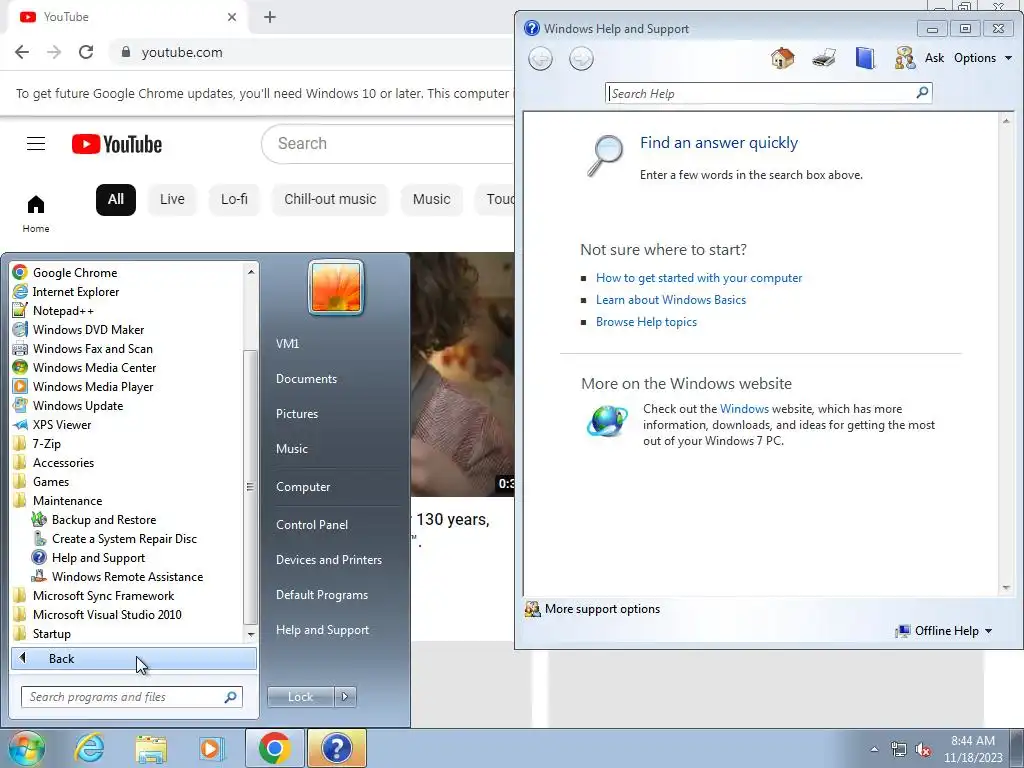Launch Windows DVD Maker
This screenshot has width=1024, height=768.
[88, 329]
